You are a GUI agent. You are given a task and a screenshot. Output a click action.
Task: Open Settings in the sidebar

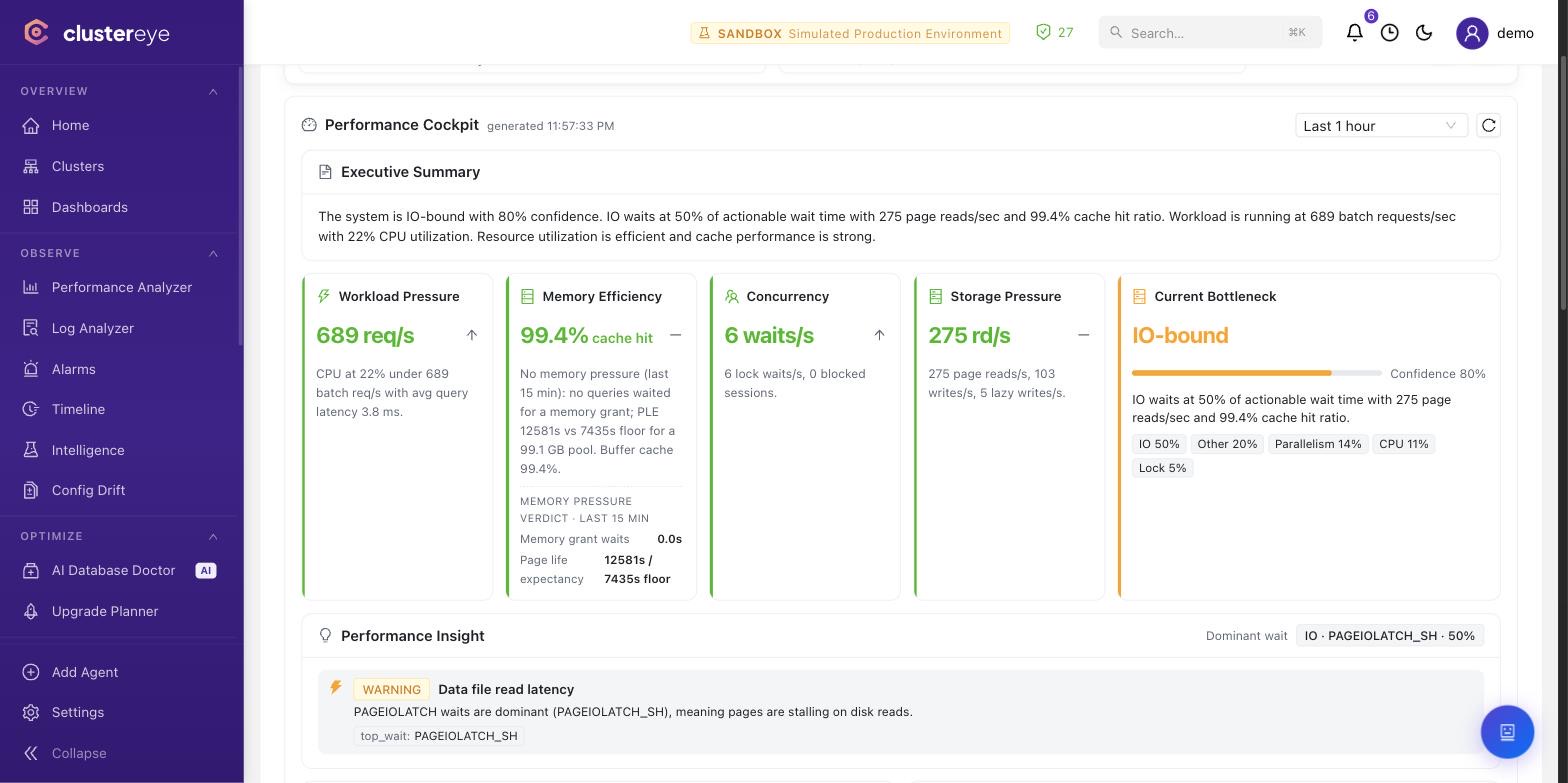pos(120,712)
